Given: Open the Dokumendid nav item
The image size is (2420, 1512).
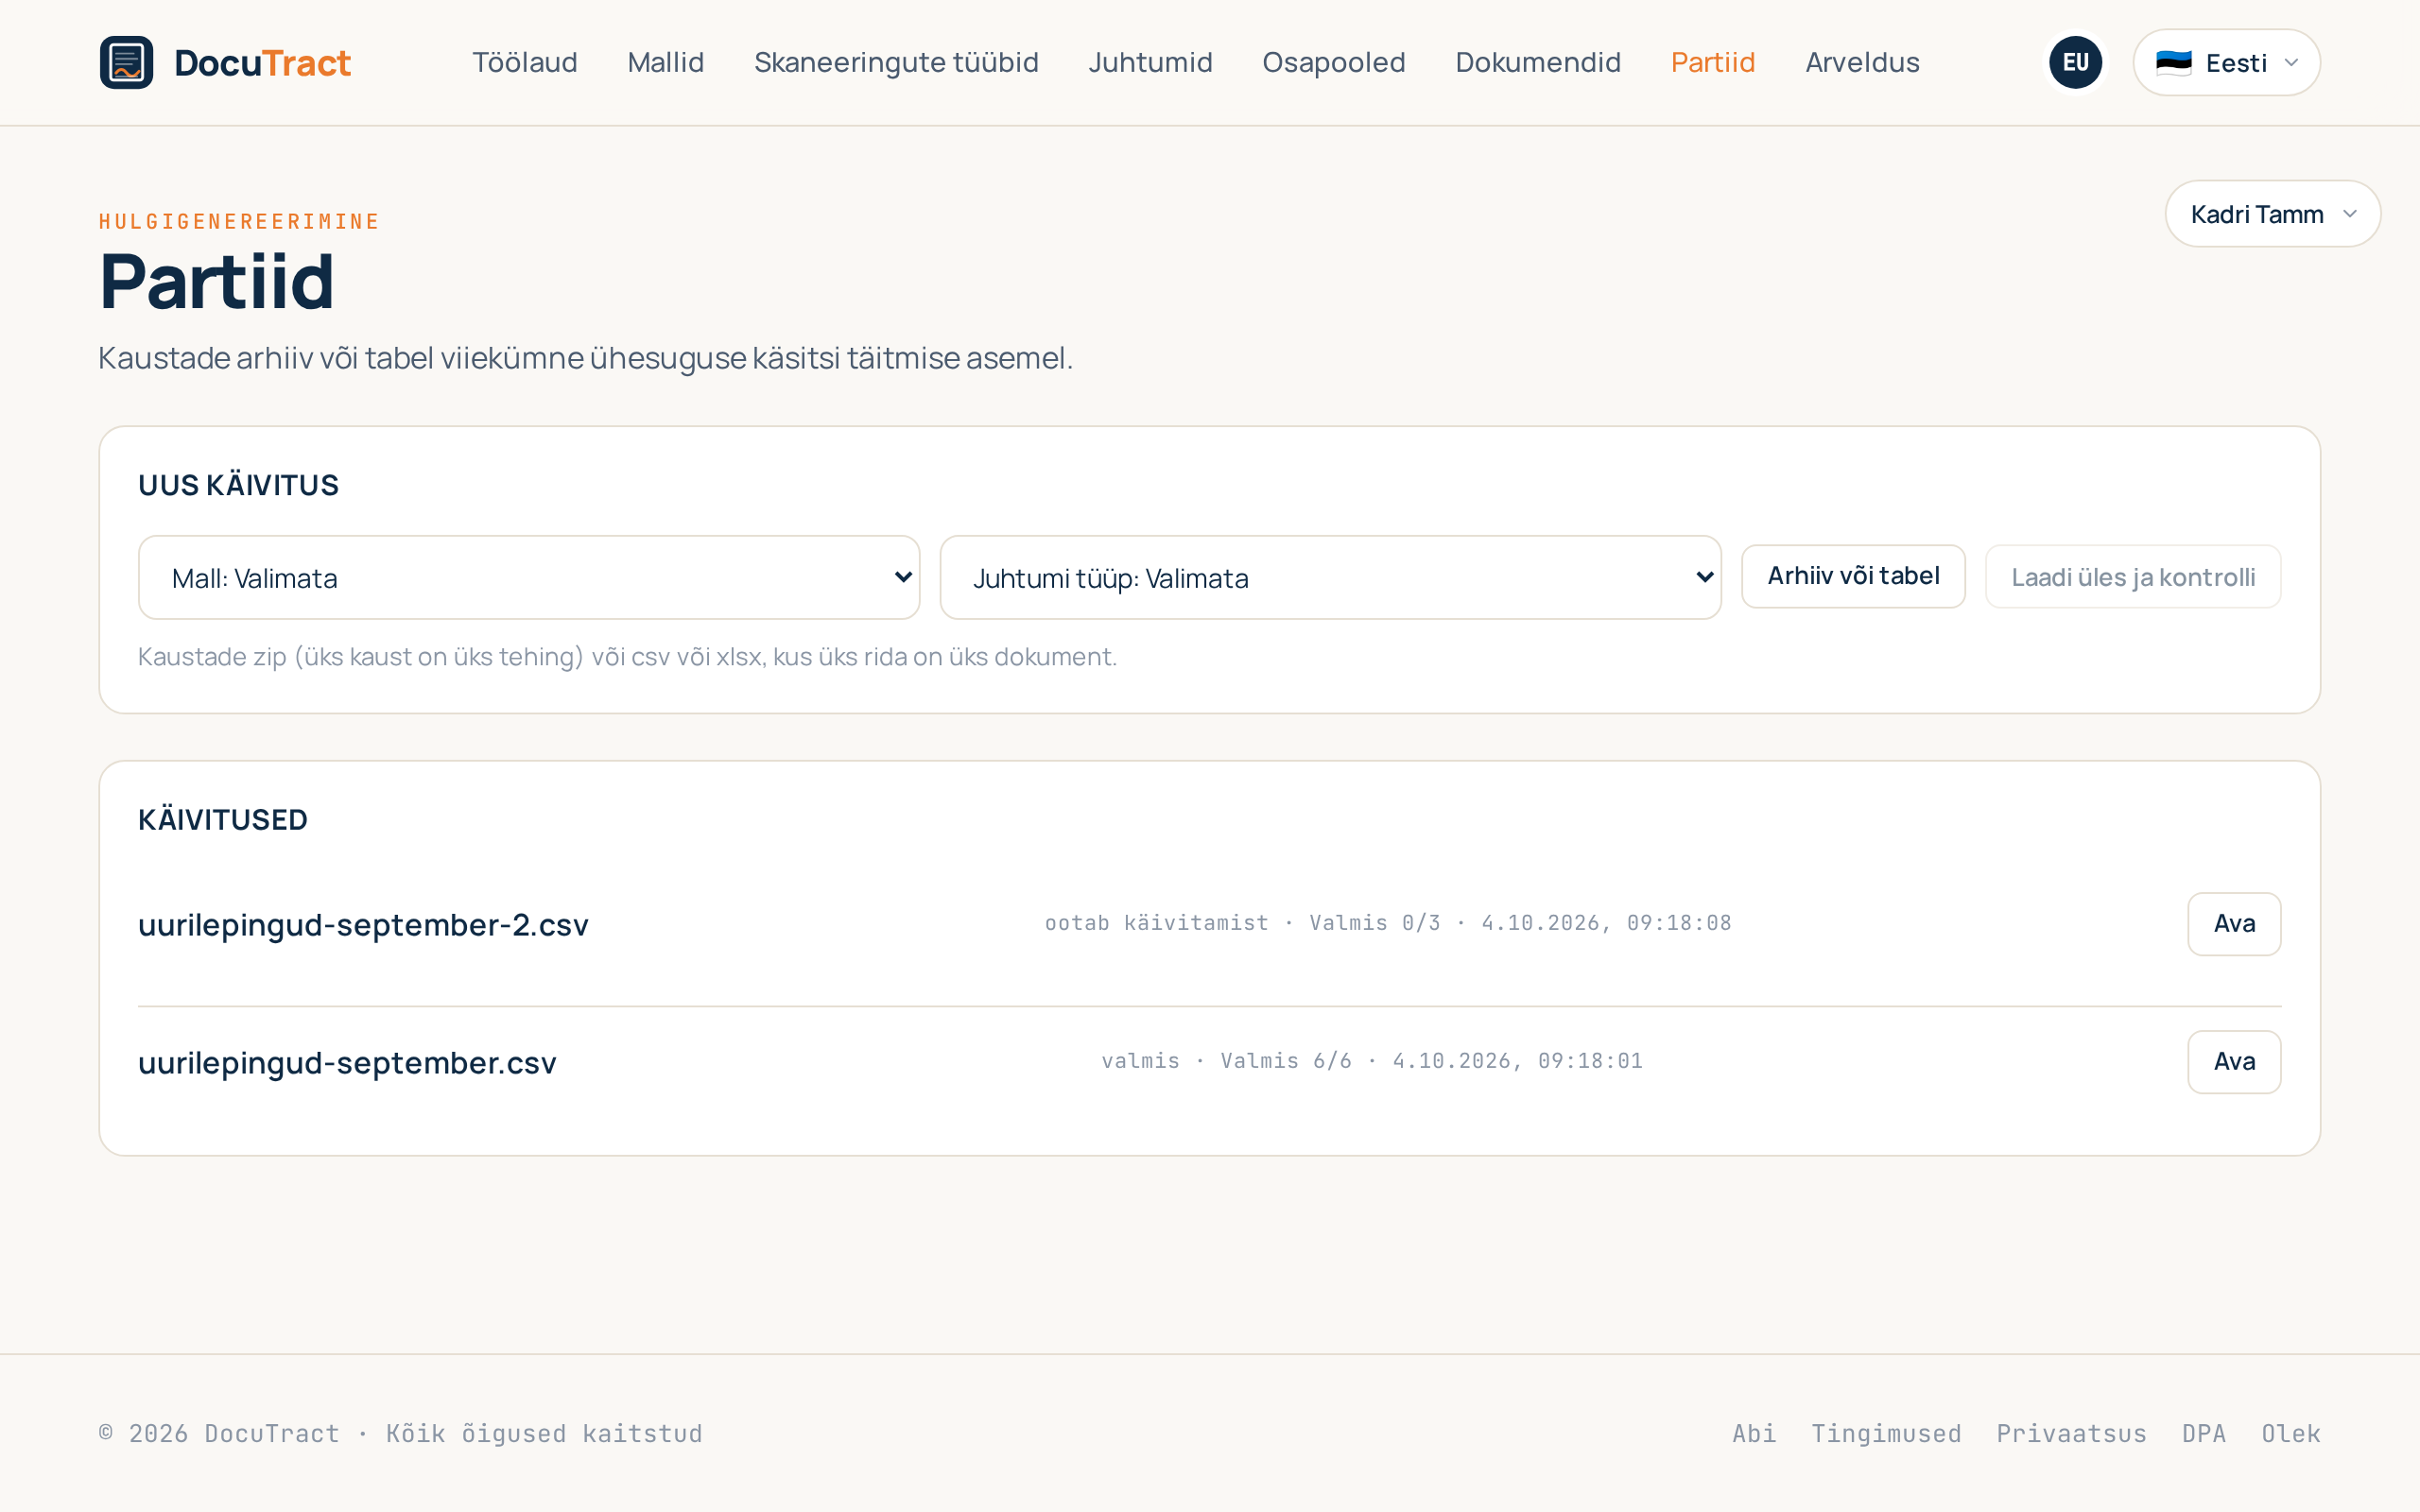Looking at the screenshot, I should point(1538,62).
